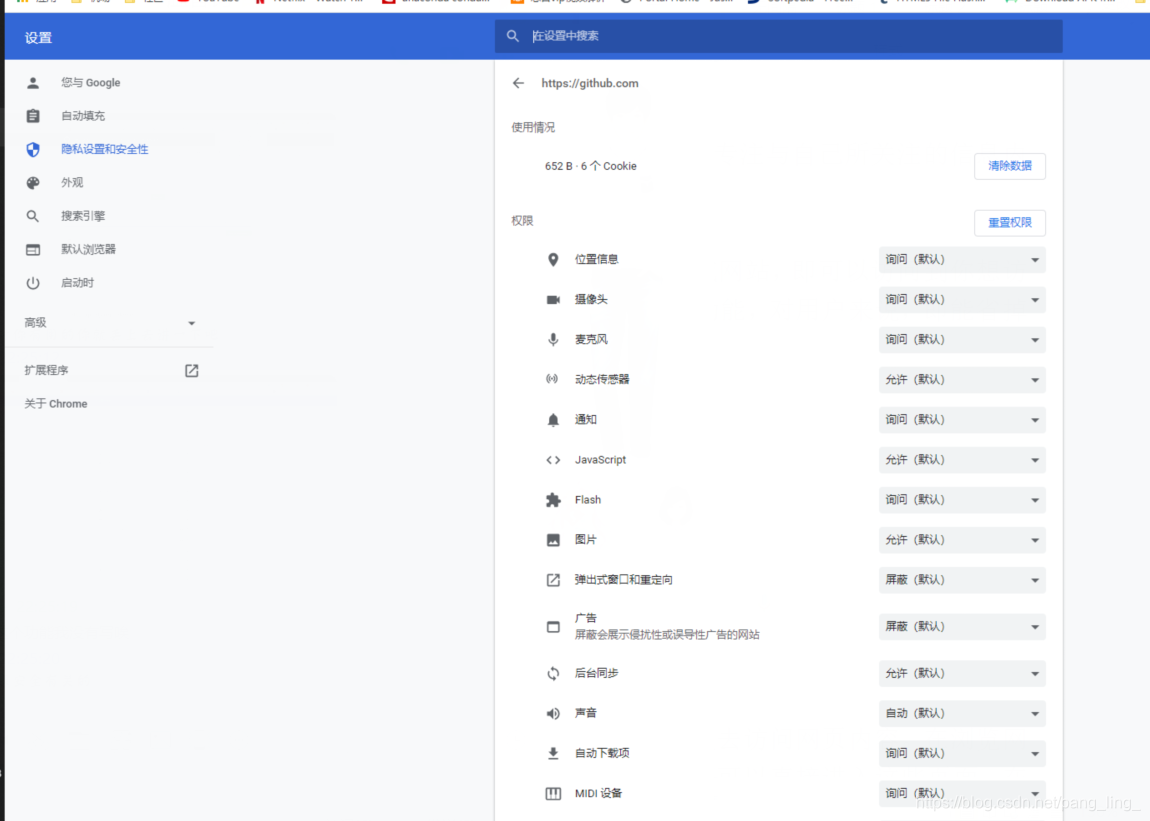1150x821 pixels.
Task: Open 关于 Chrome page
Action: [x=56, y=404]
